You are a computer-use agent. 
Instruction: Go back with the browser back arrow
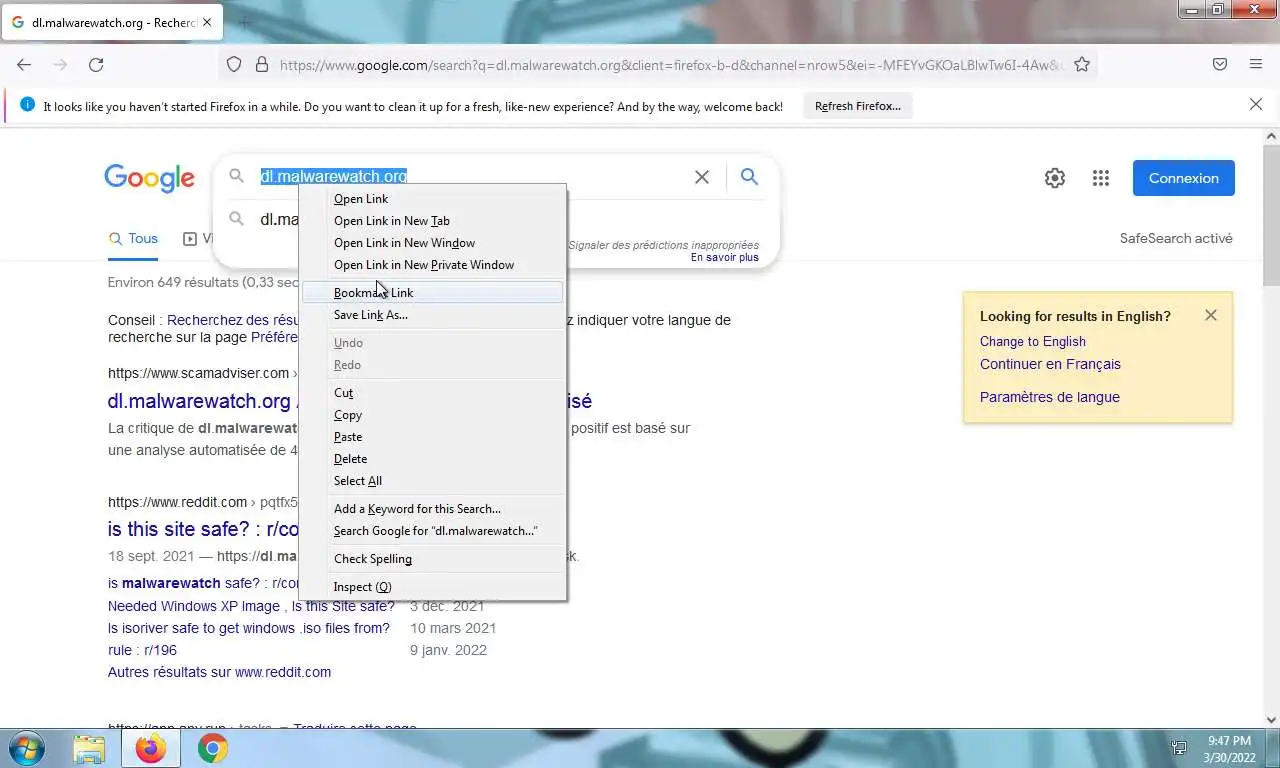[24, 64]
